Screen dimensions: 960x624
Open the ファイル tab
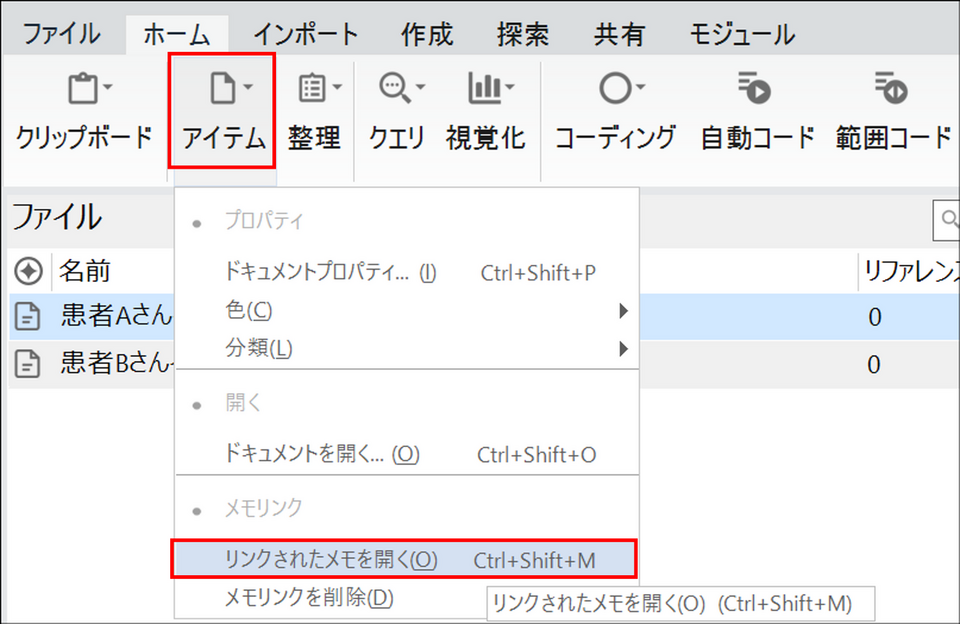click(61, 34)
